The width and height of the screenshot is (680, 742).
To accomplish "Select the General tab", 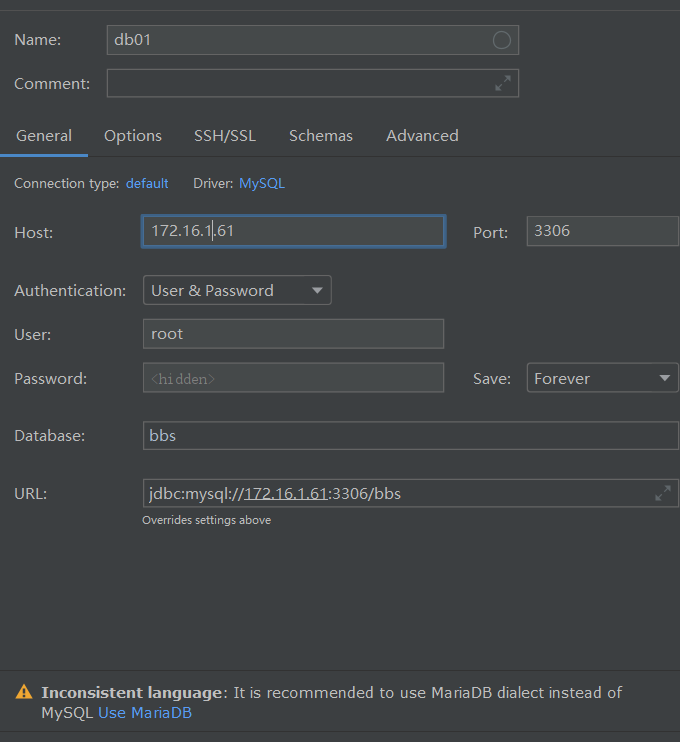I will [x=44, y=136].
